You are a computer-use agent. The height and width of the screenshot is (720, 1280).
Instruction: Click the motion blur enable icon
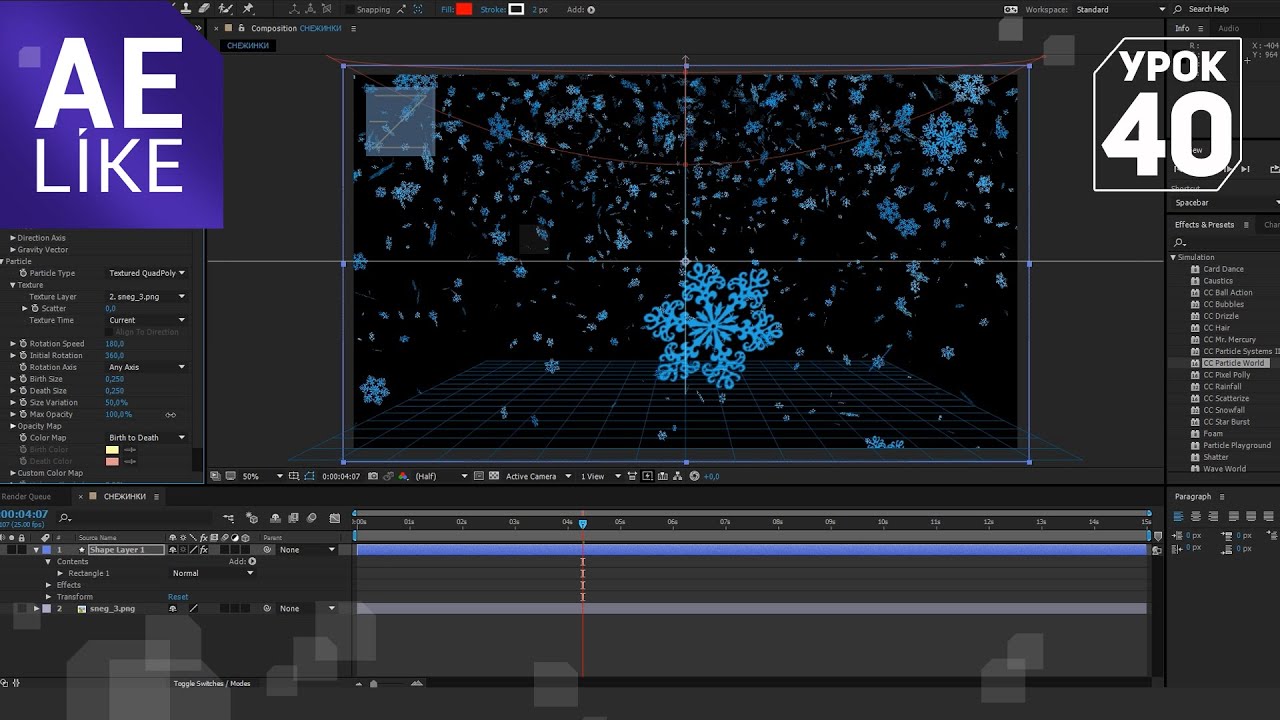coord(312,518)
